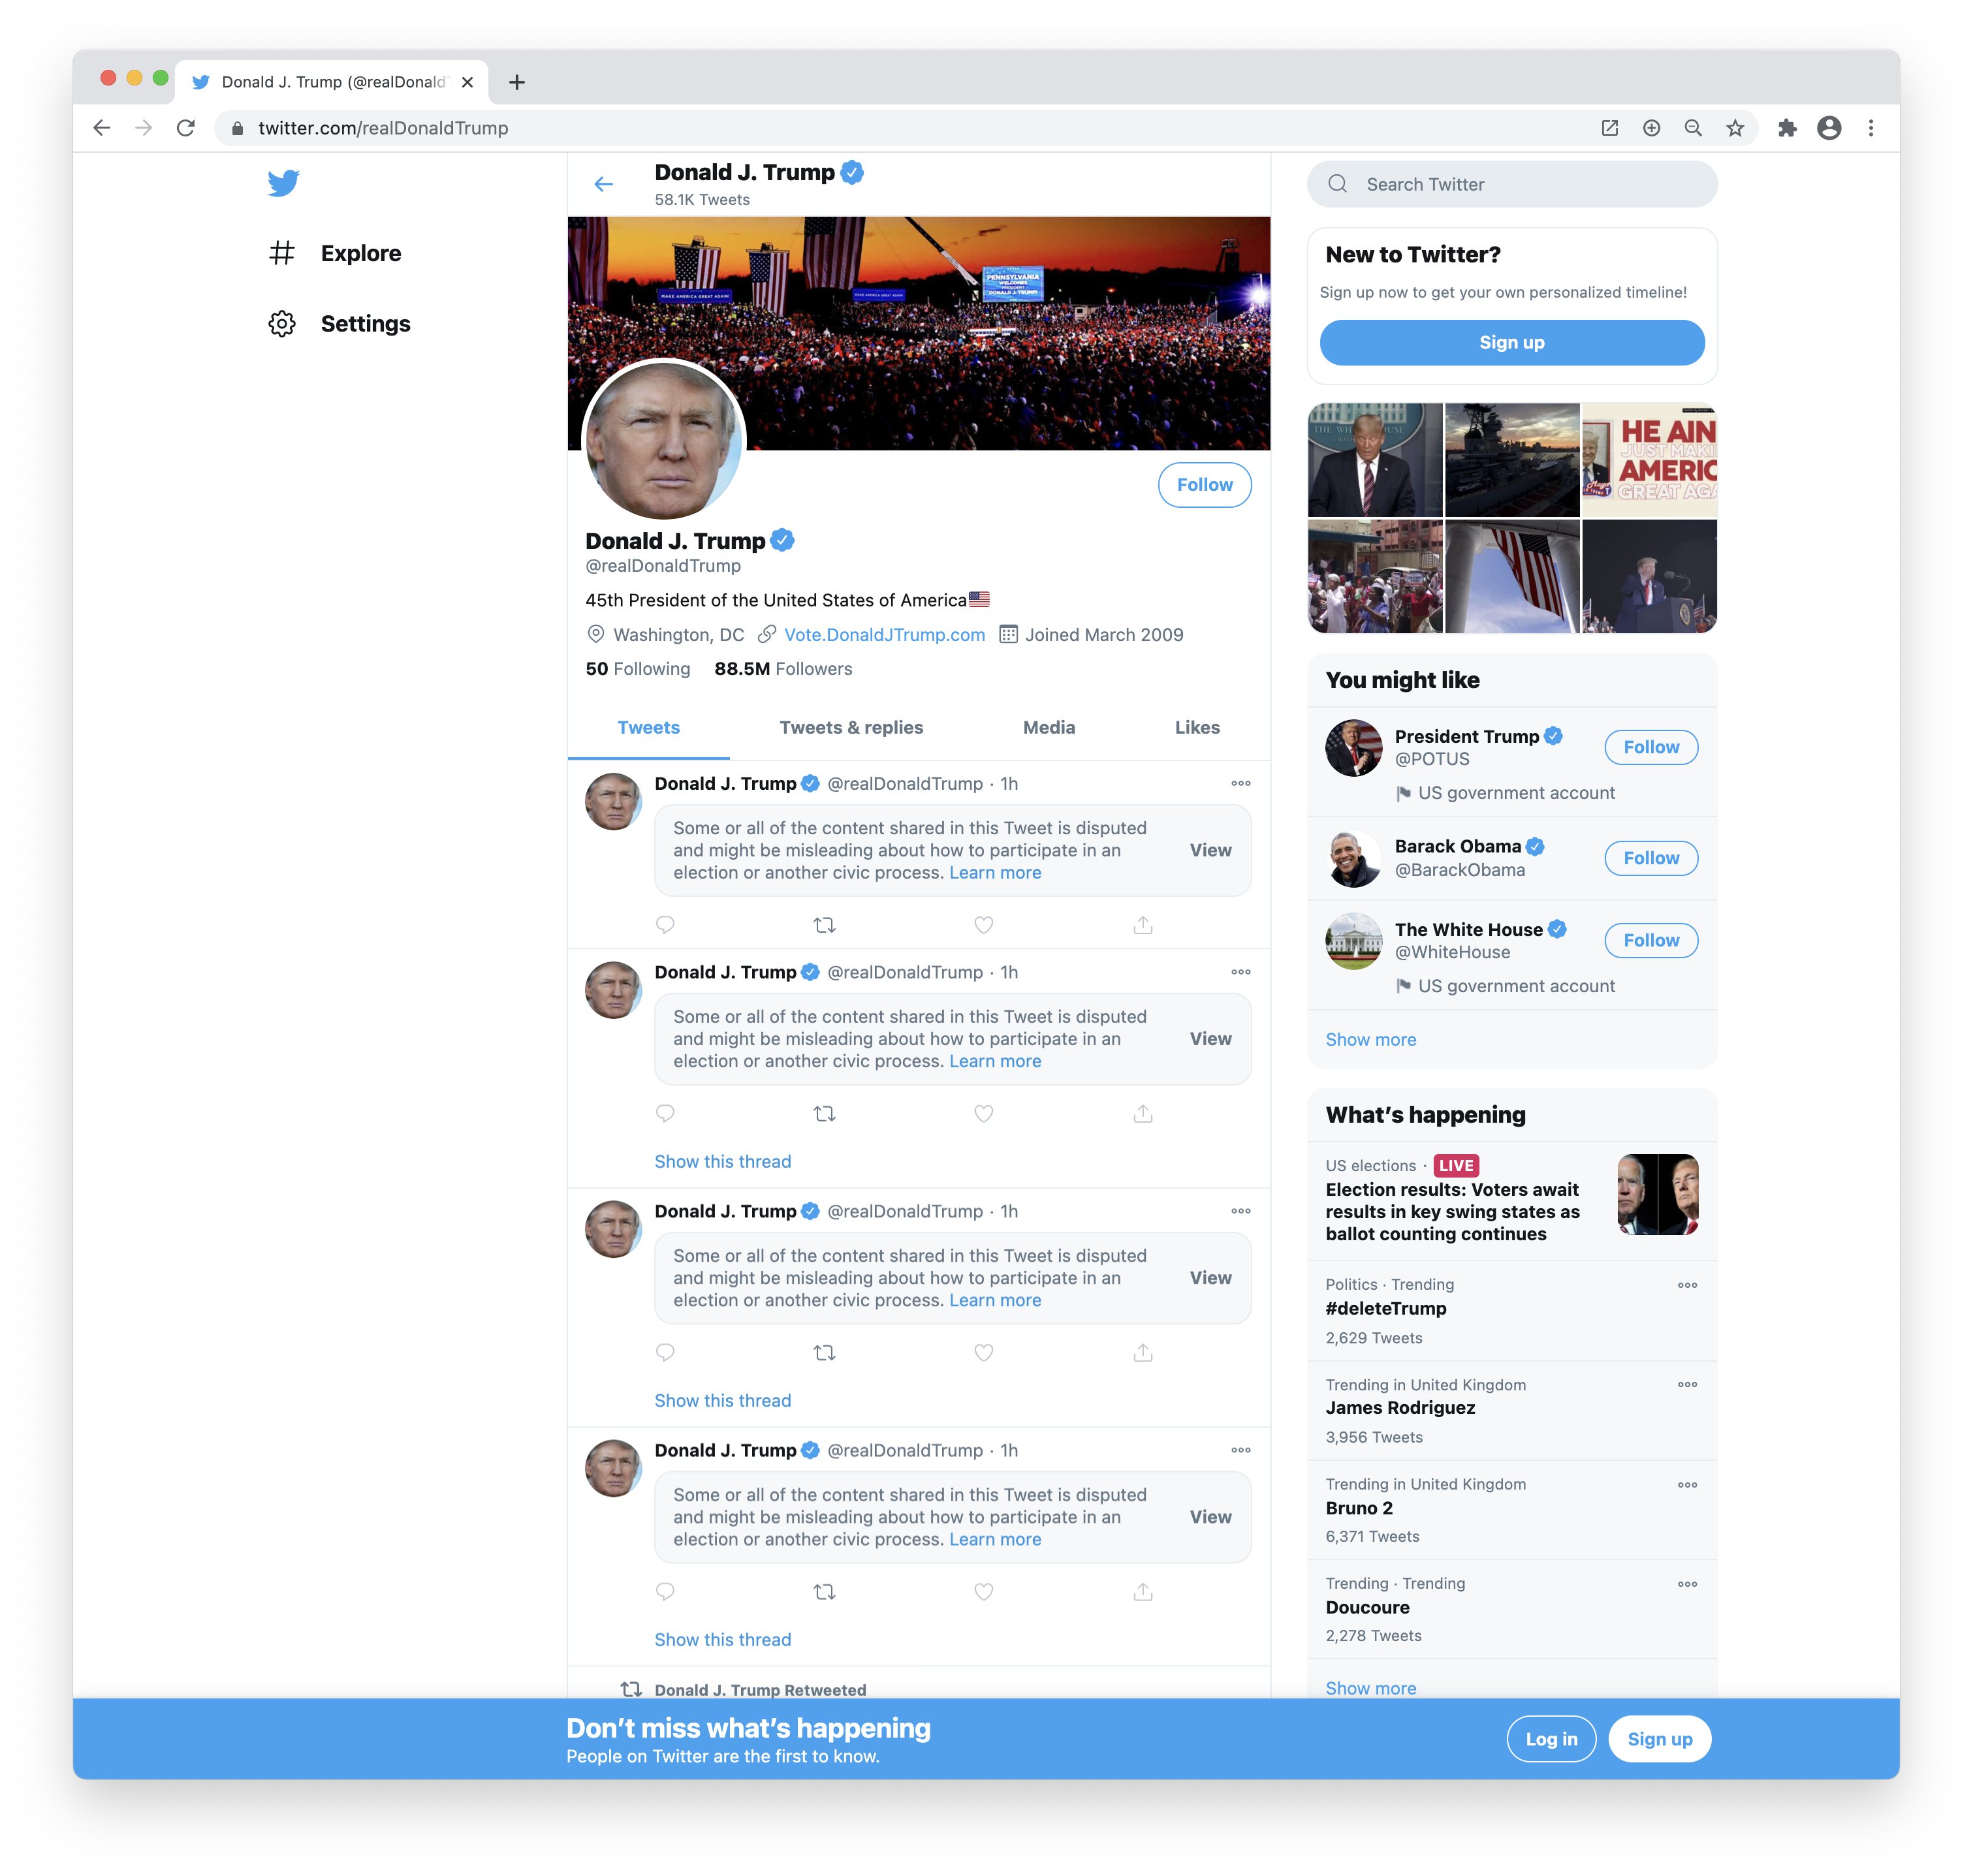
Task: Show this thread under fourth tweet
Action: pos(722,1640)
